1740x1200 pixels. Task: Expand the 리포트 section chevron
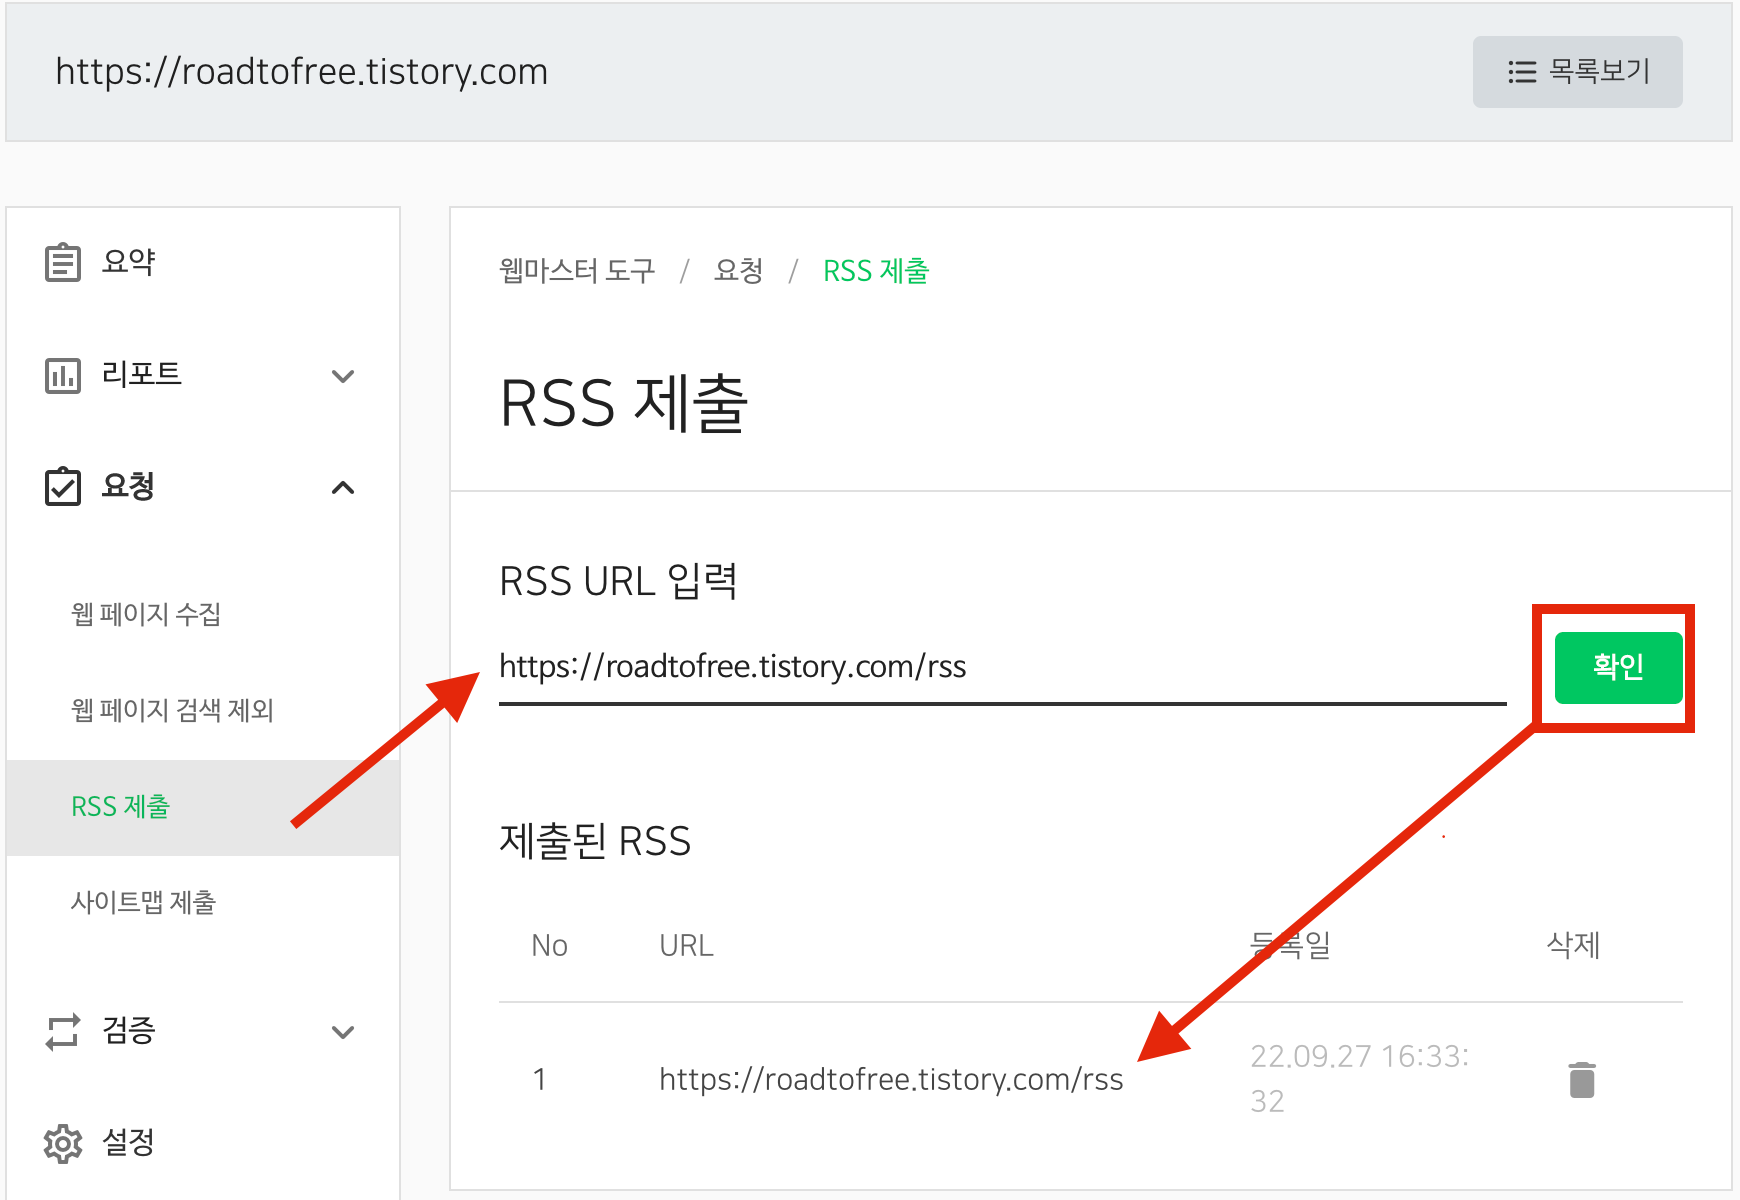344,376
